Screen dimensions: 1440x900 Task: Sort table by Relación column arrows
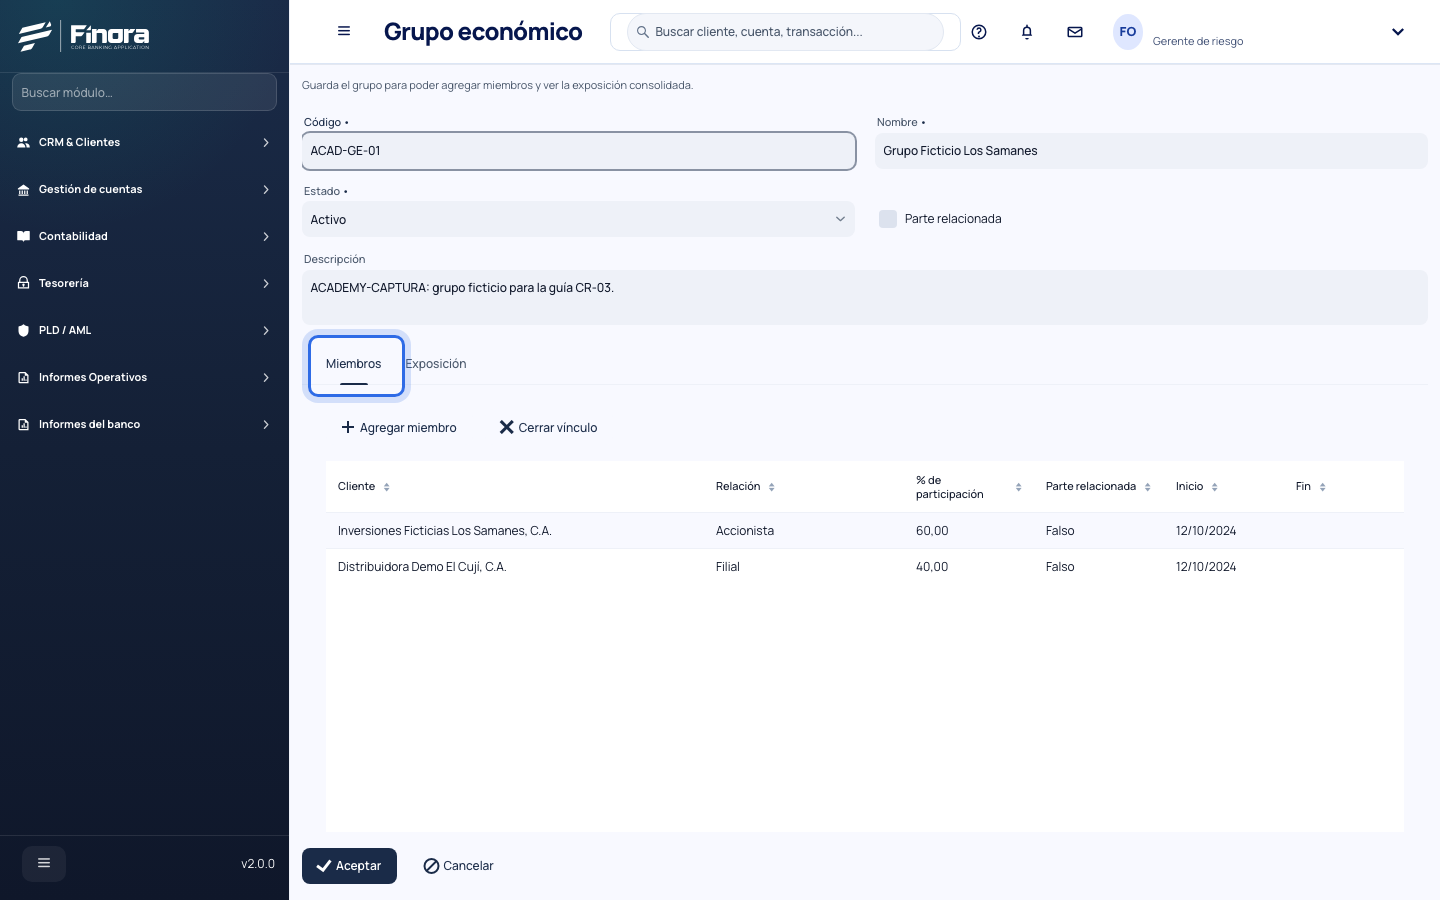772,487
